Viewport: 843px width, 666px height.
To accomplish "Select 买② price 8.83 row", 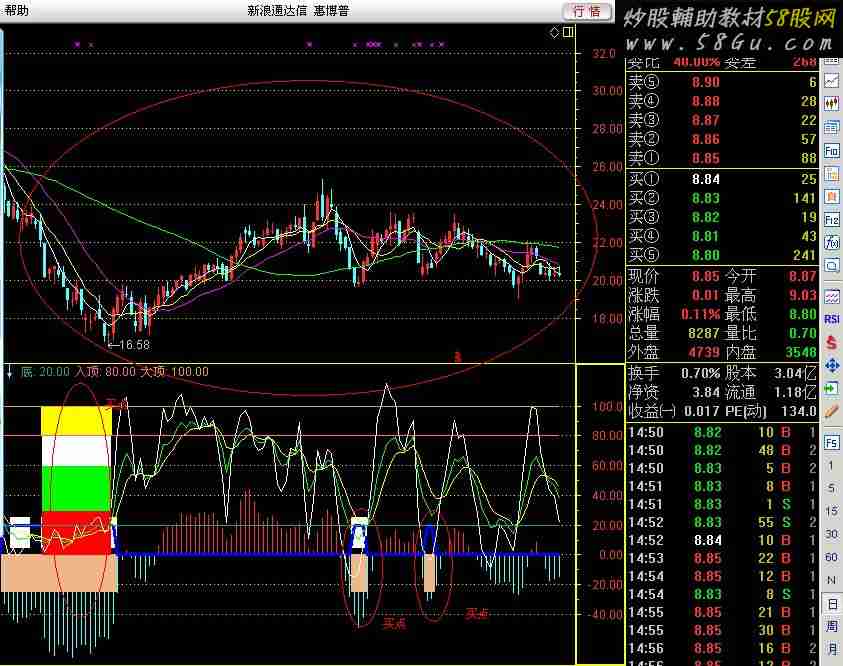I will tap(722, 198).
